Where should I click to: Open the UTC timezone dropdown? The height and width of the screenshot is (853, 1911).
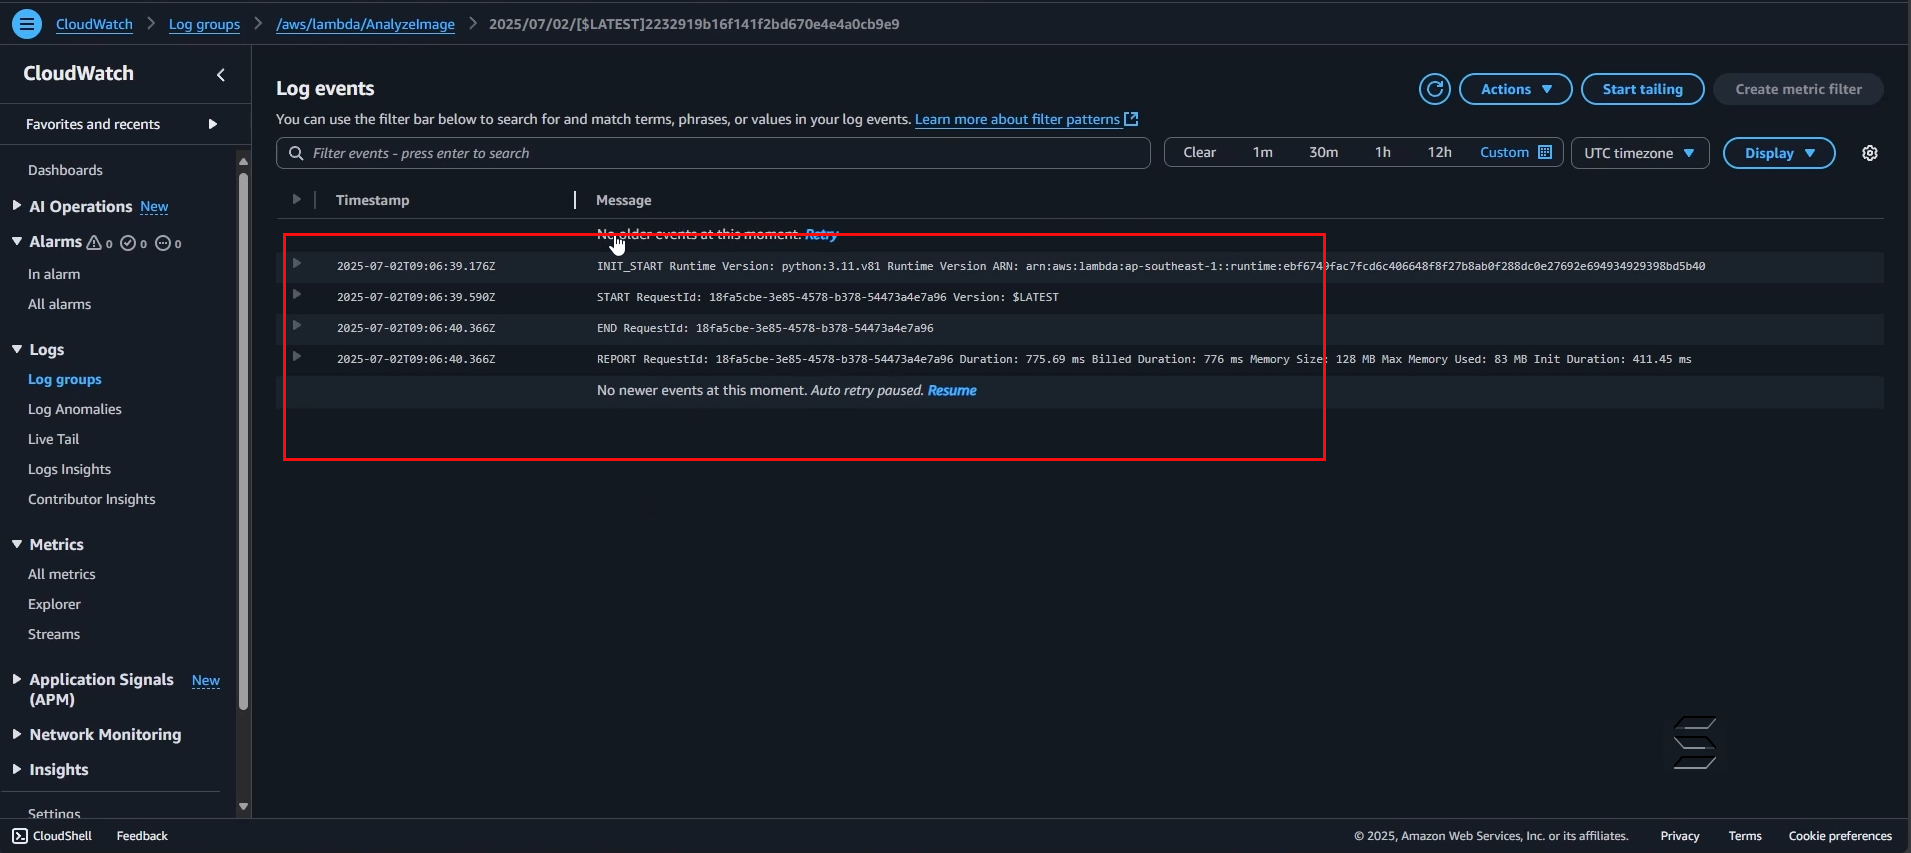pyautogui.click(x=1640, y=153)
